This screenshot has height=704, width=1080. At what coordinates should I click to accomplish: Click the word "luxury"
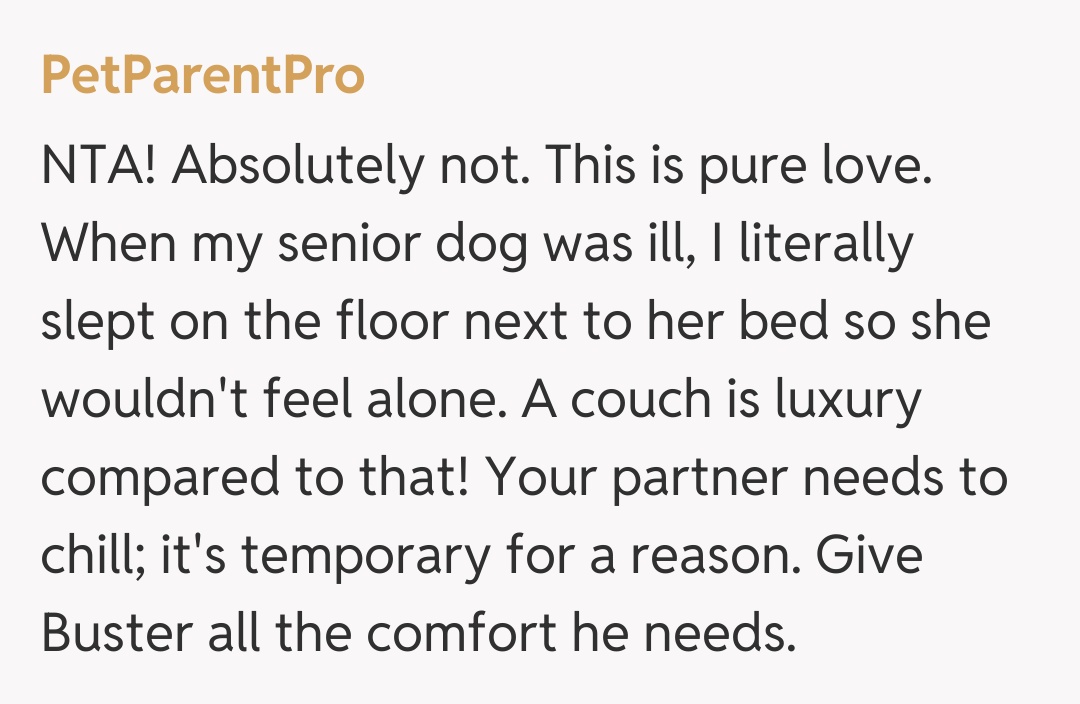pos(849,402)
